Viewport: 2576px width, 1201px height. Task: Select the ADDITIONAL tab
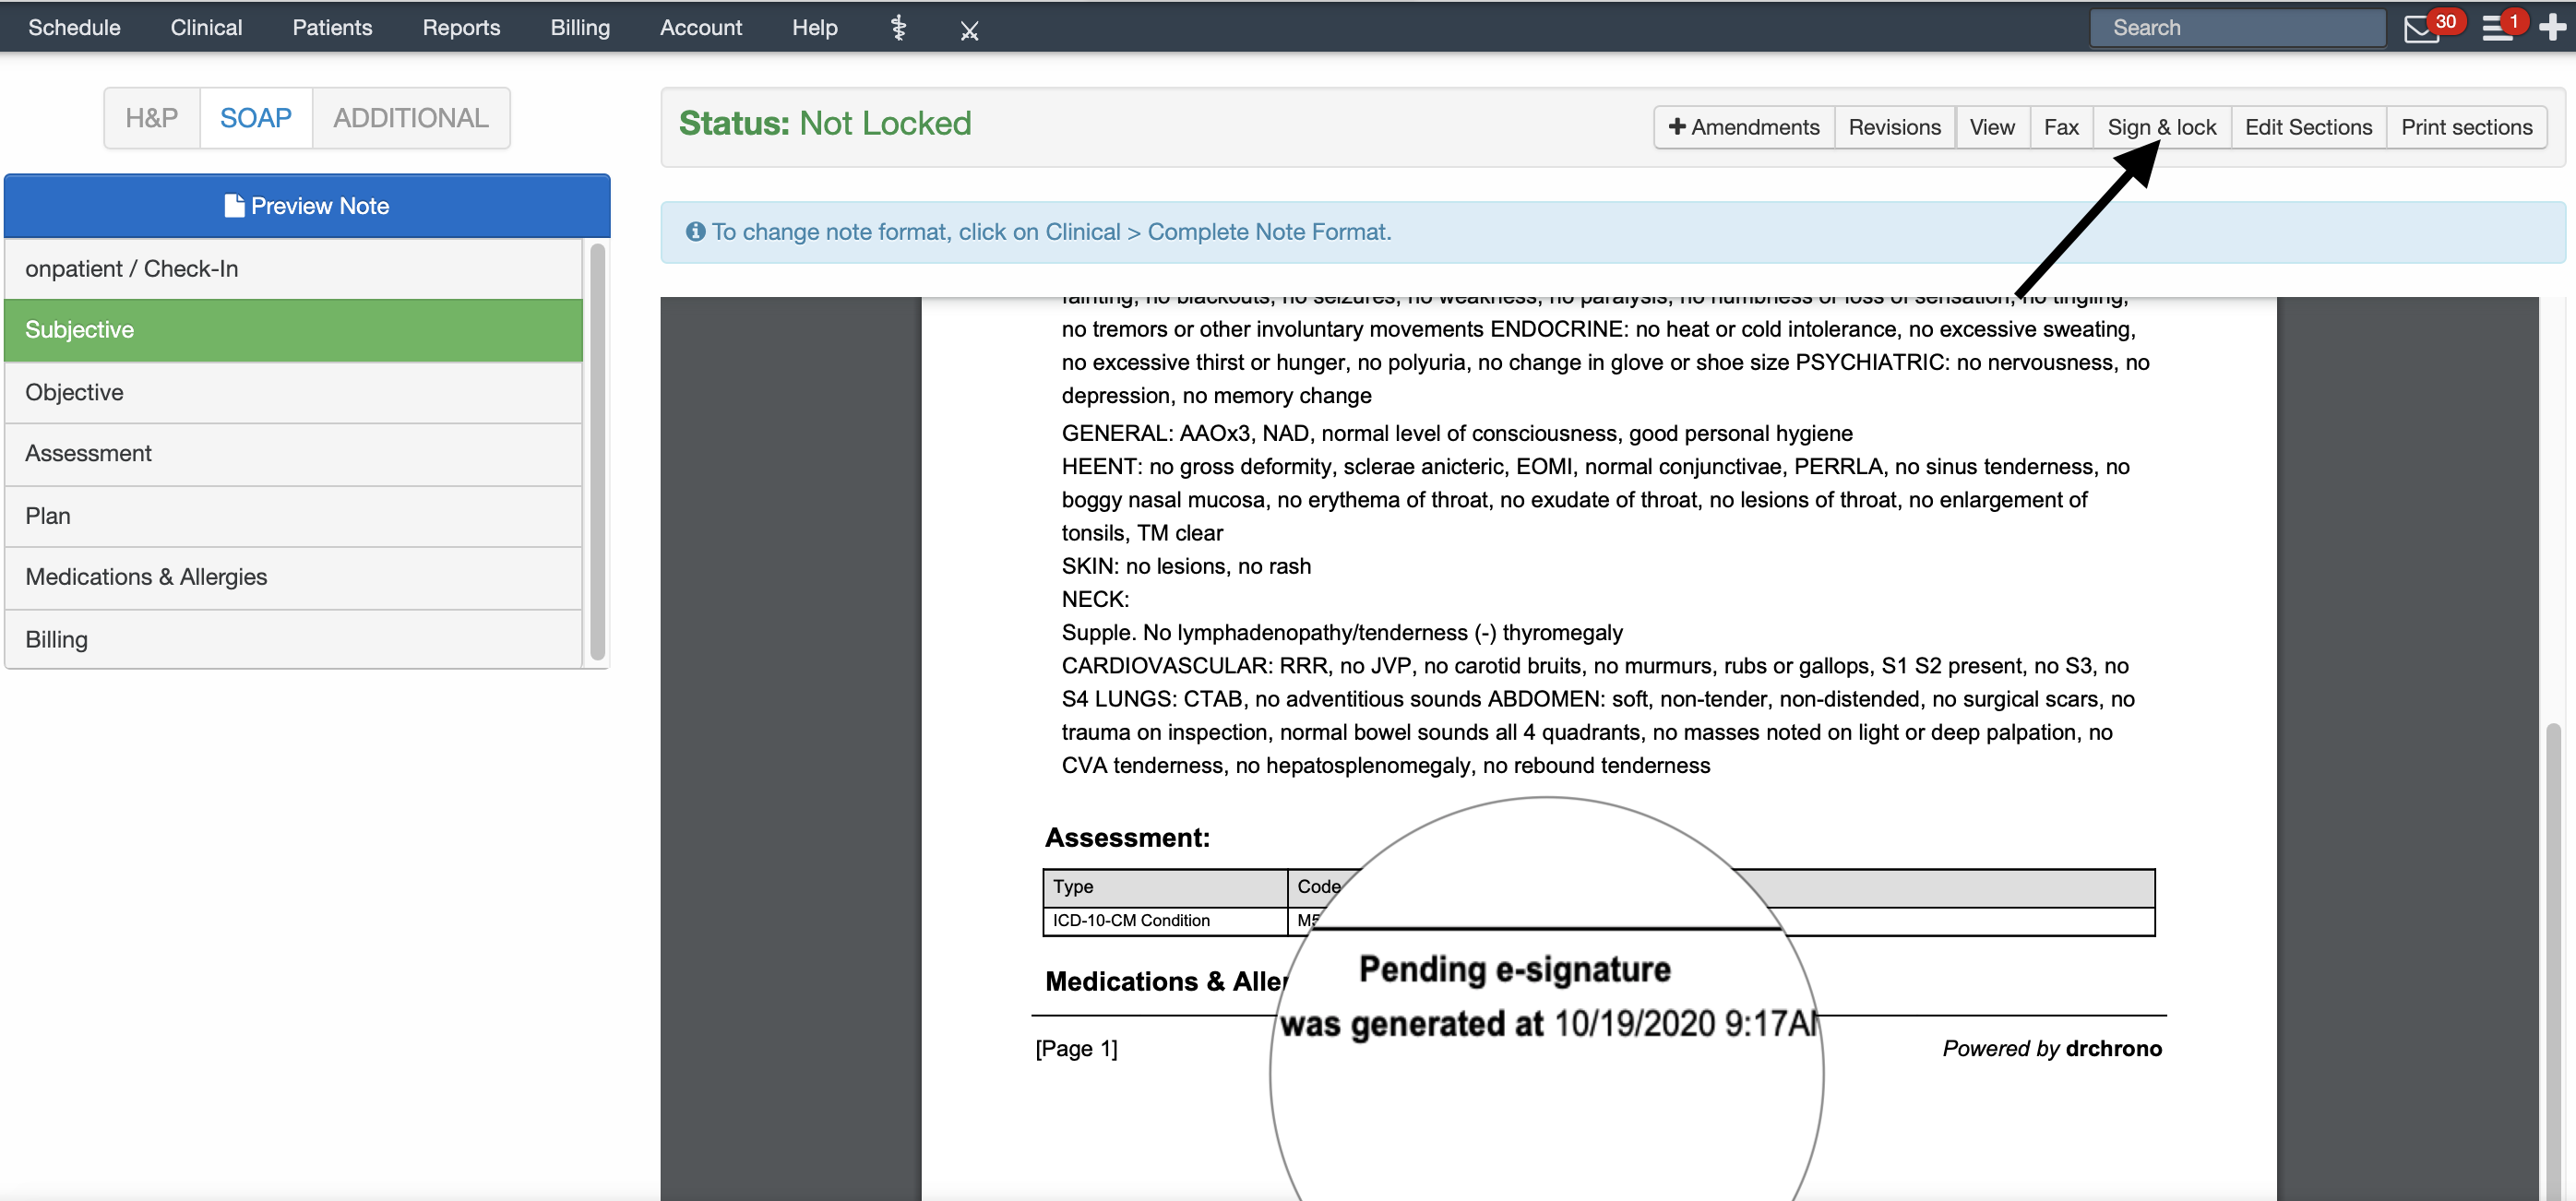coord(409,116)
